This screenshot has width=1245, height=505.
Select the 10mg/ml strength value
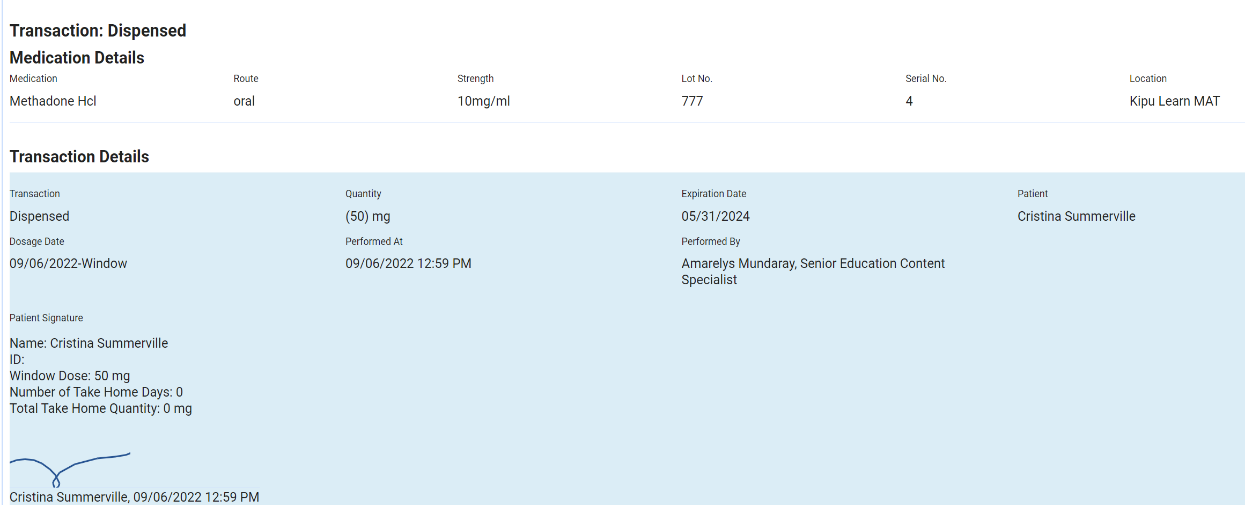coord(484,101)
